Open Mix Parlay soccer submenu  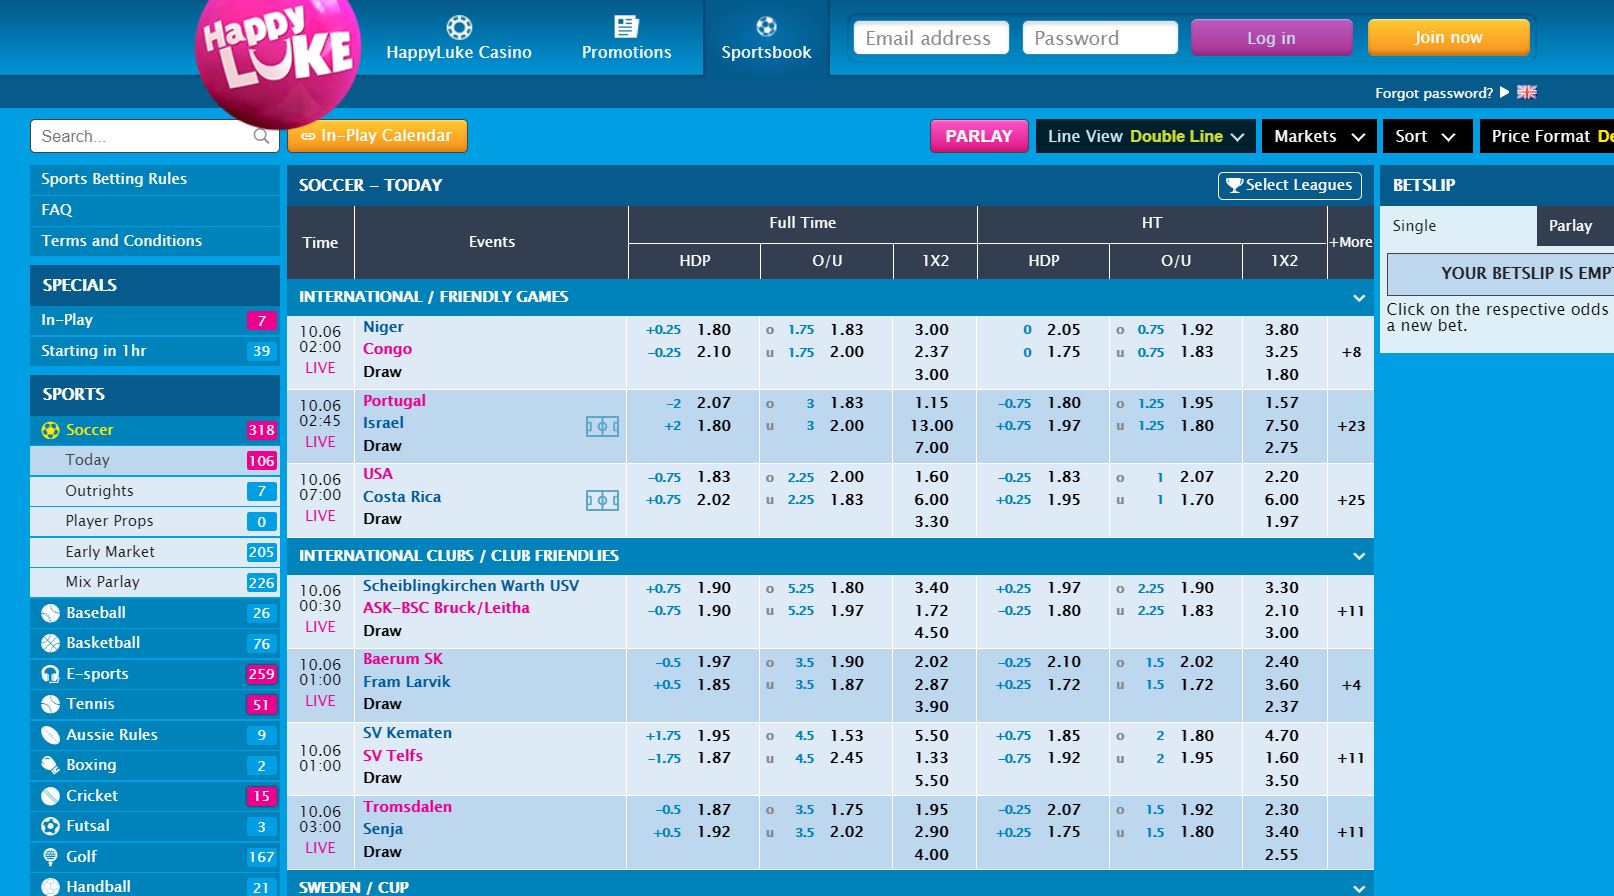tap(155, 582)
